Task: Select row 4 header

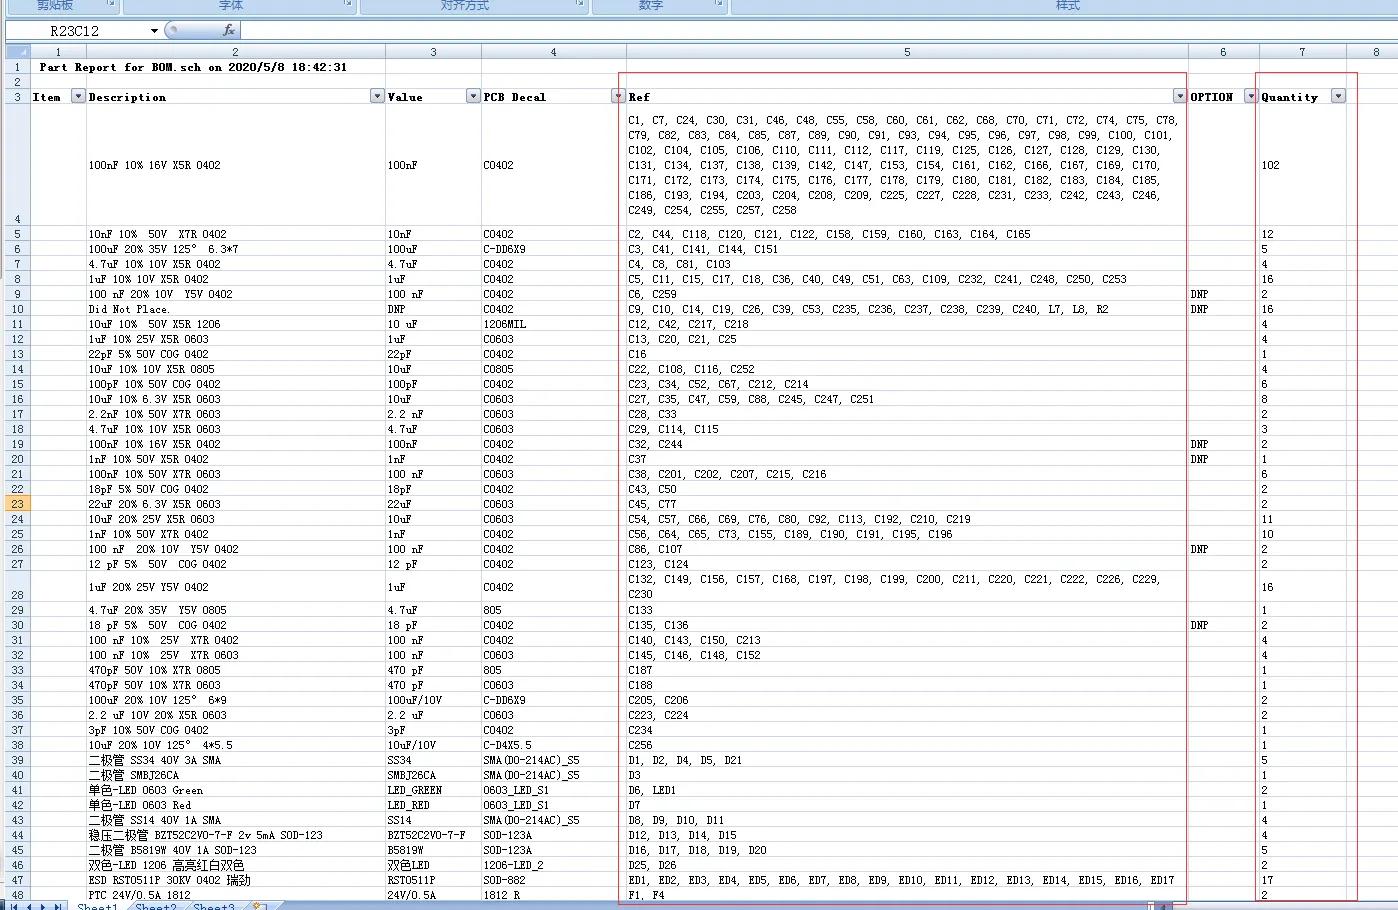Action: [x=17, y=165]
